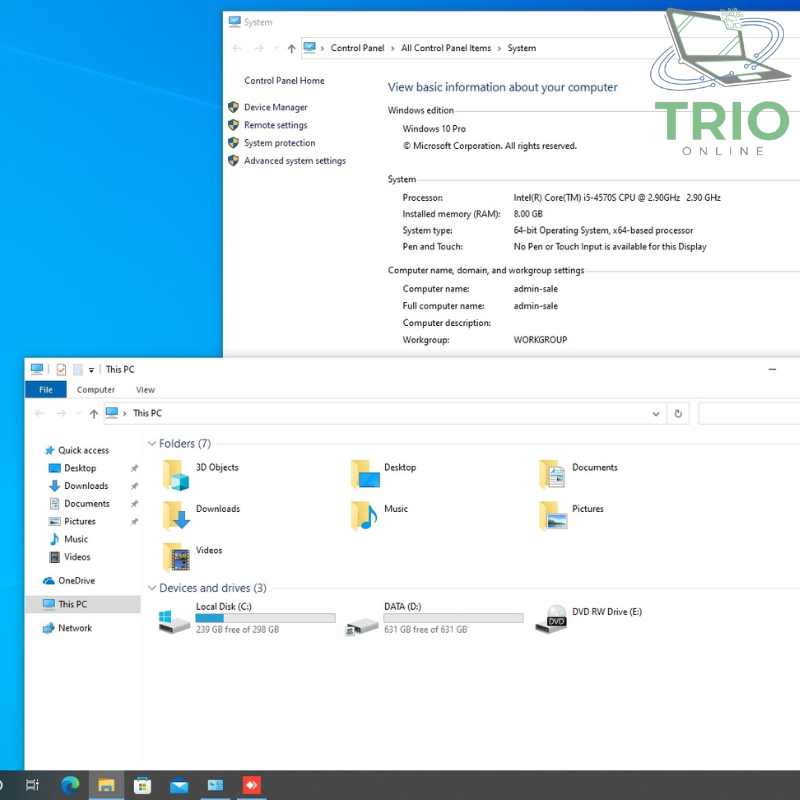Collapse the Devices and drives (3) group
Screen dimensions: 800x800
click(152, 588)
